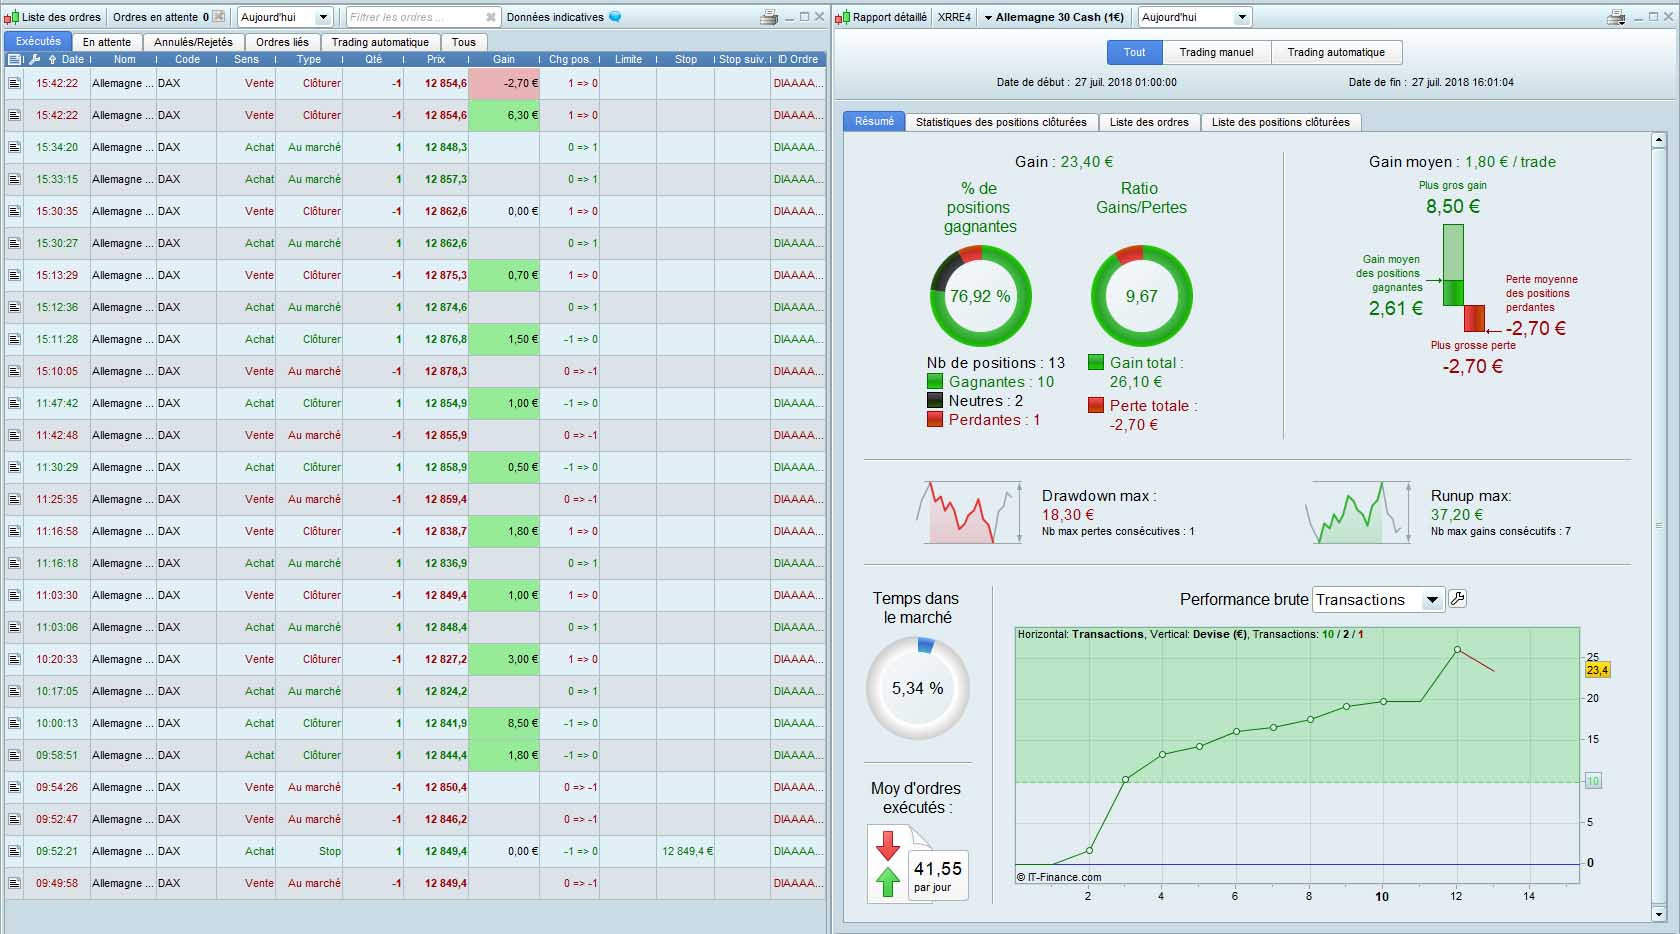Click the list icon in the orders table header
This screenshot has width=1680, height=934.
click(x=14, y=59)
